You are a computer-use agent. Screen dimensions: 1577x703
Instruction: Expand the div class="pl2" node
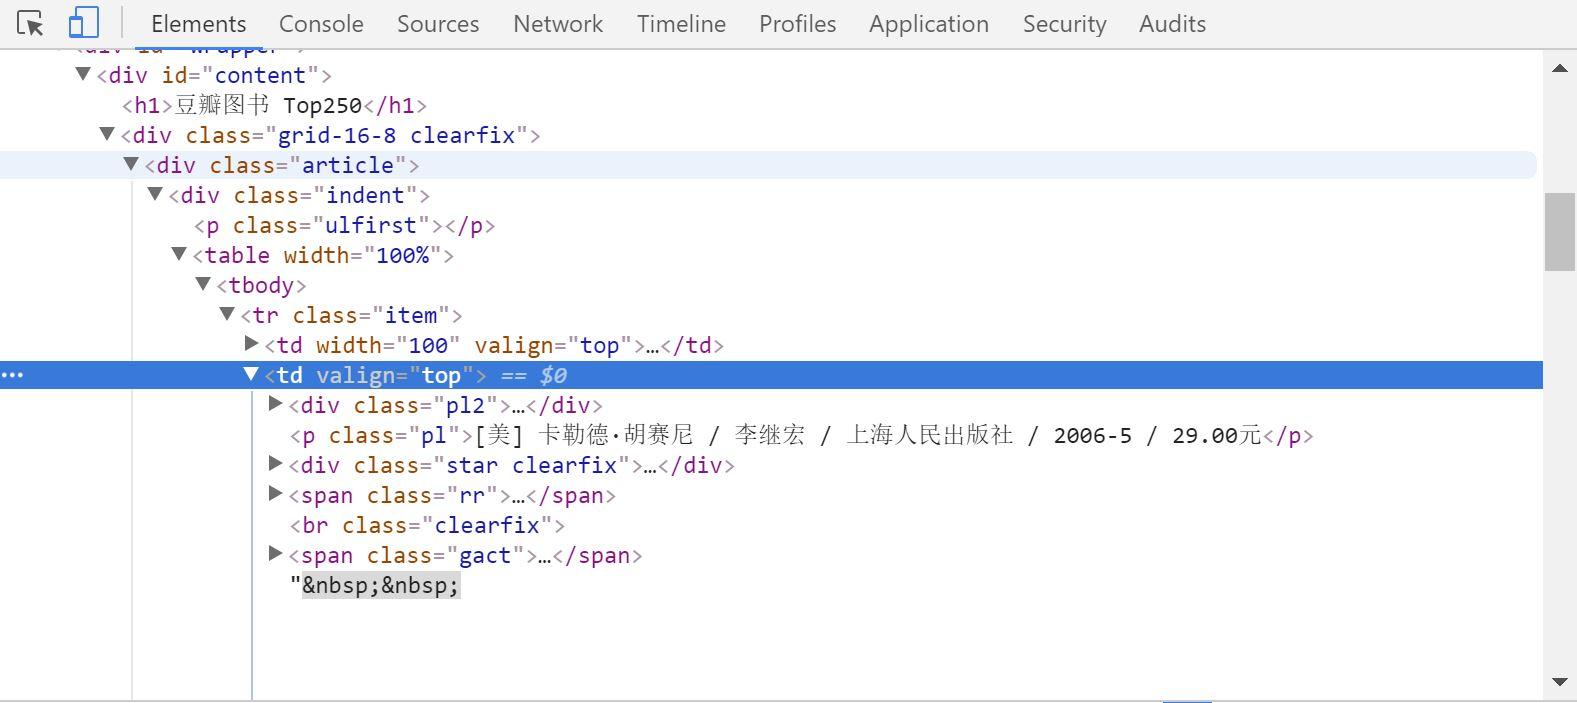point(276,404)
